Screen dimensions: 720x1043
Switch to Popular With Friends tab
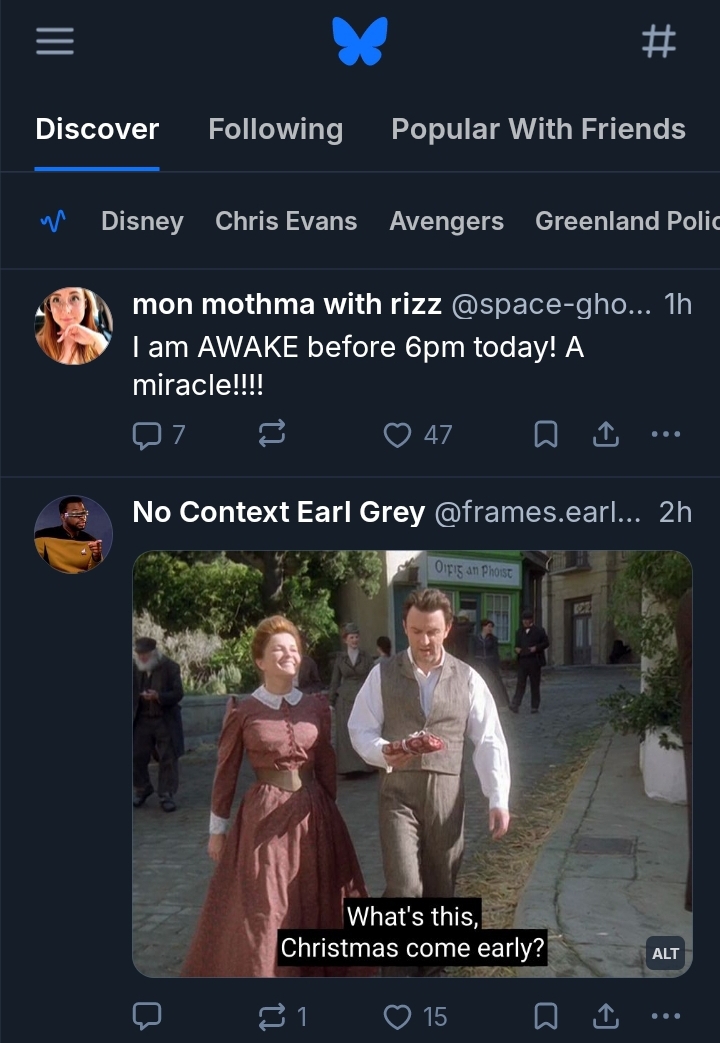point(538,129)
